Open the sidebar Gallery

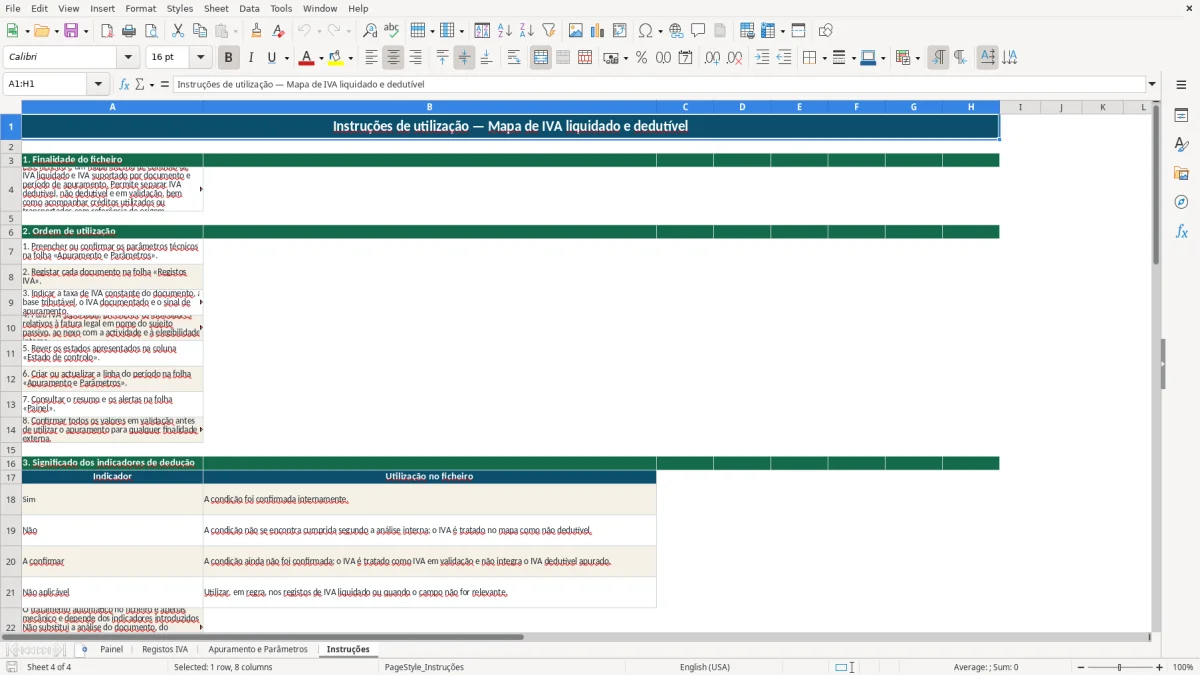click(x=1181, y=173)
